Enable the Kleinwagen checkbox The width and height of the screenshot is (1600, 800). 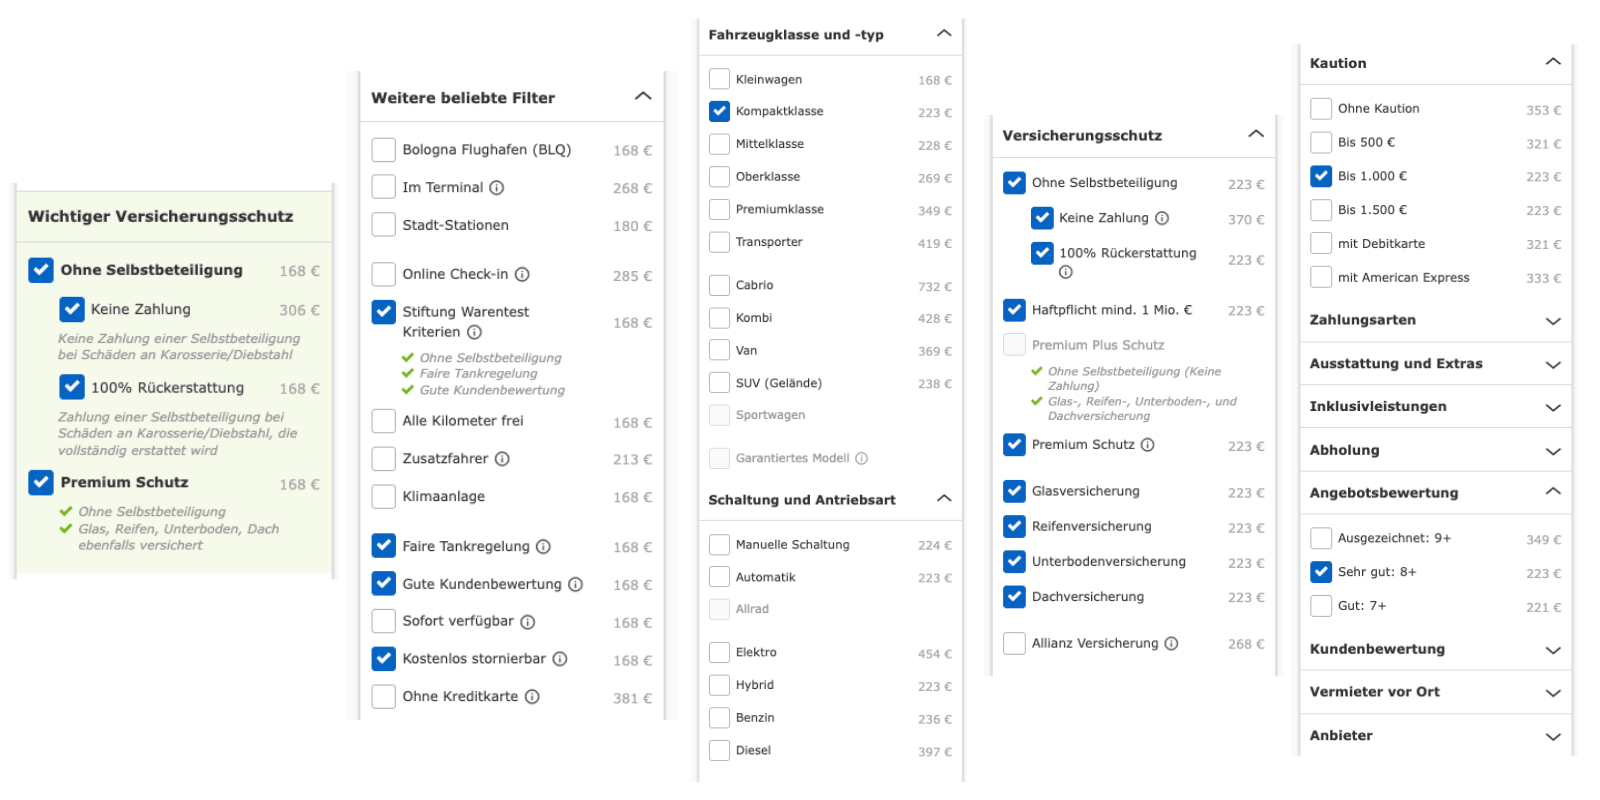(x=719, y=79)
